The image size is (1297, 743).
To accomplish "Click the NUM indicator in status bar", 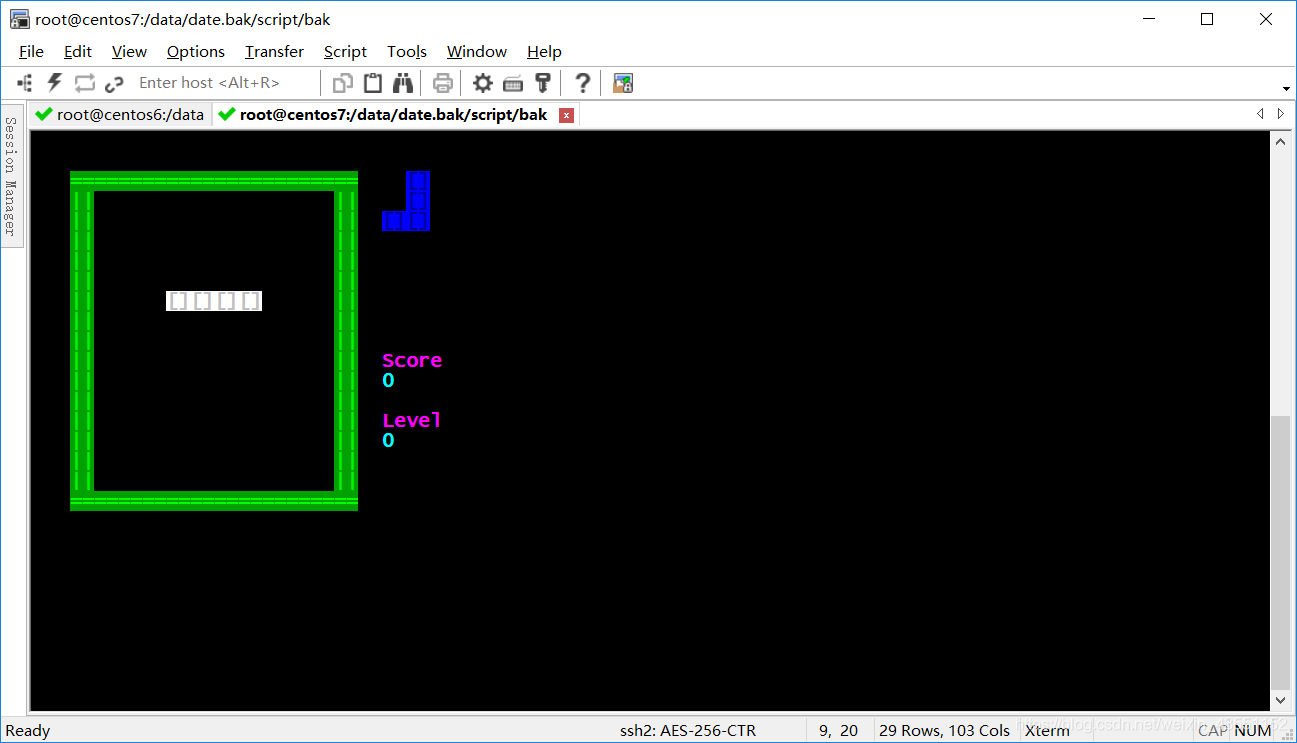I will click(1253, 731).
